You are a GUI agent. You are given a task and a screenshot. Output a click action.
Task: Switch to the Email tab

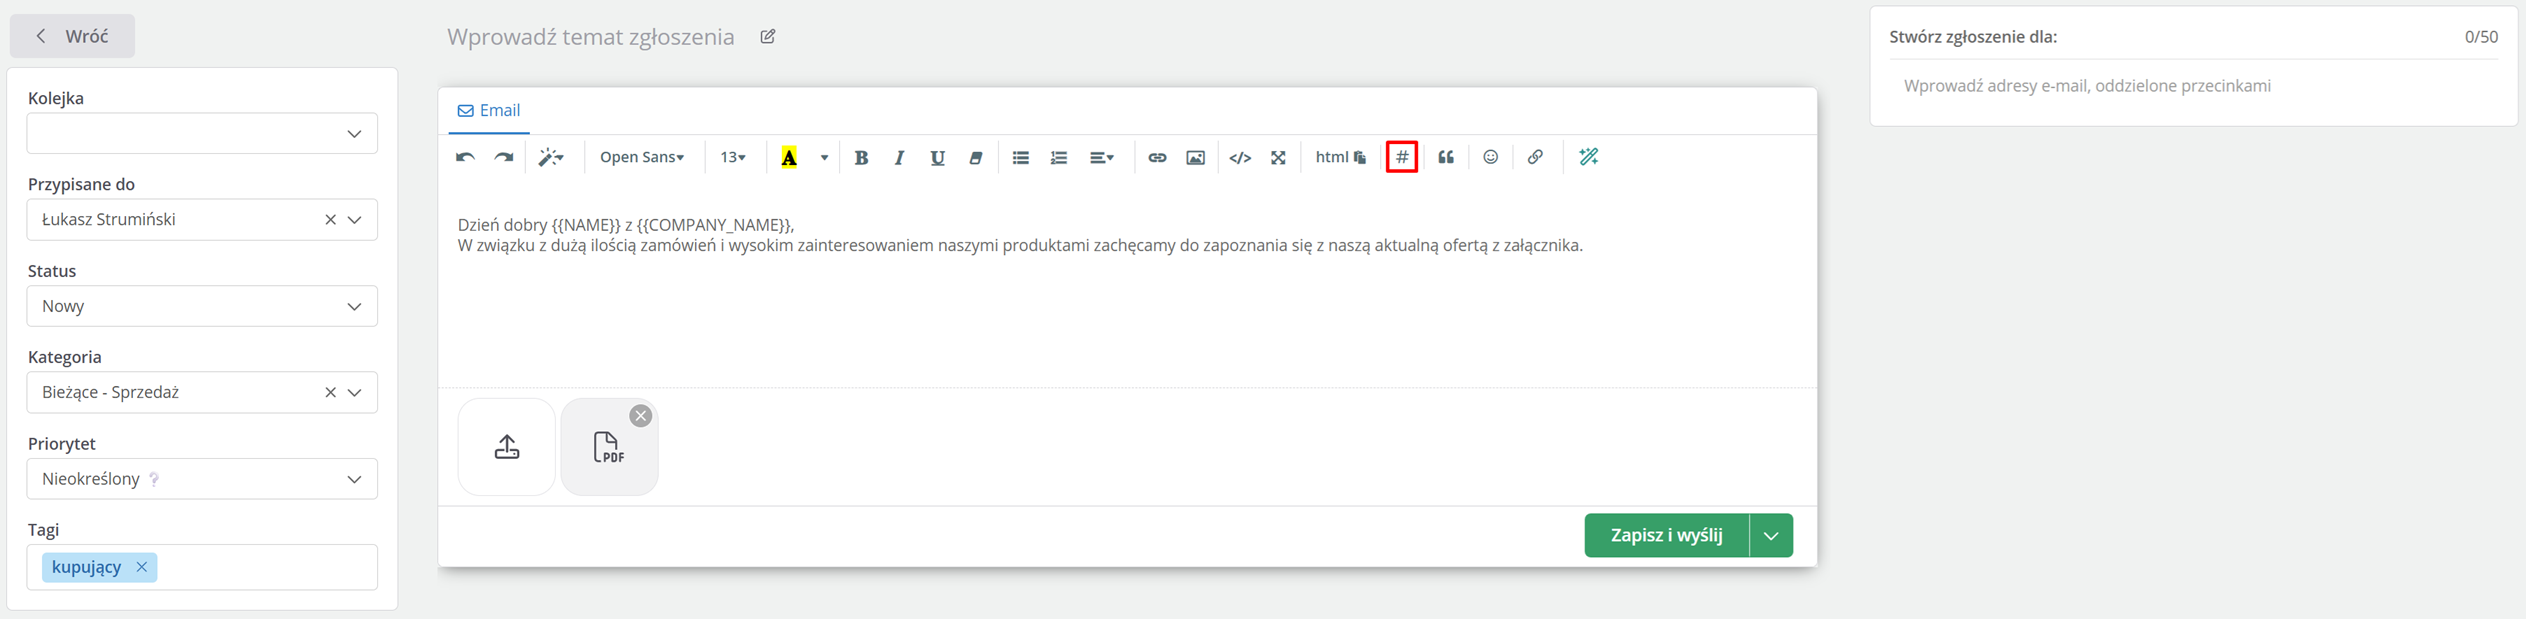coord(489,110)
